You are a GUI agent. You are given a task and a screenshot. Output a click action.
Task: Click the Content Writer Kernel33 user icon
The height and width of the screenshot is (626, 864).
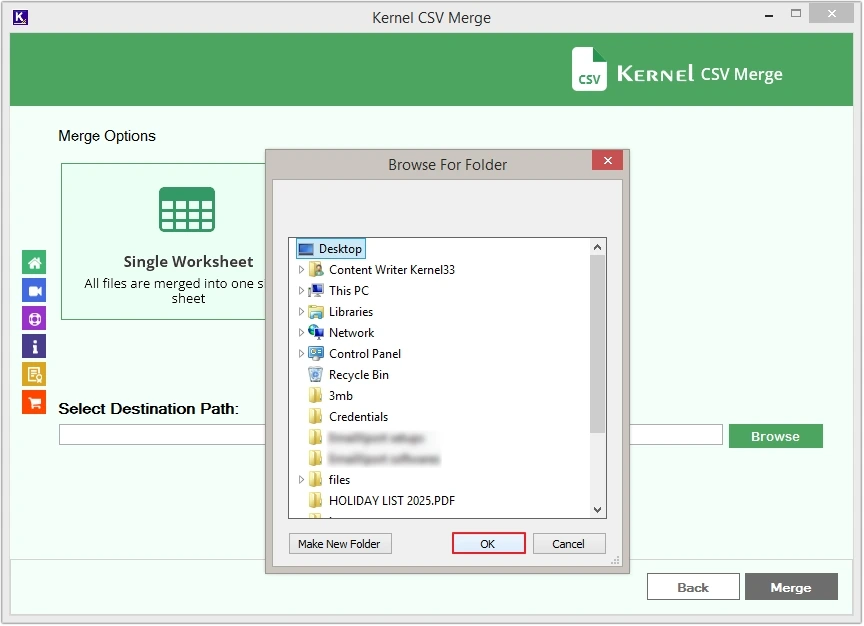(x=316, y=270)
